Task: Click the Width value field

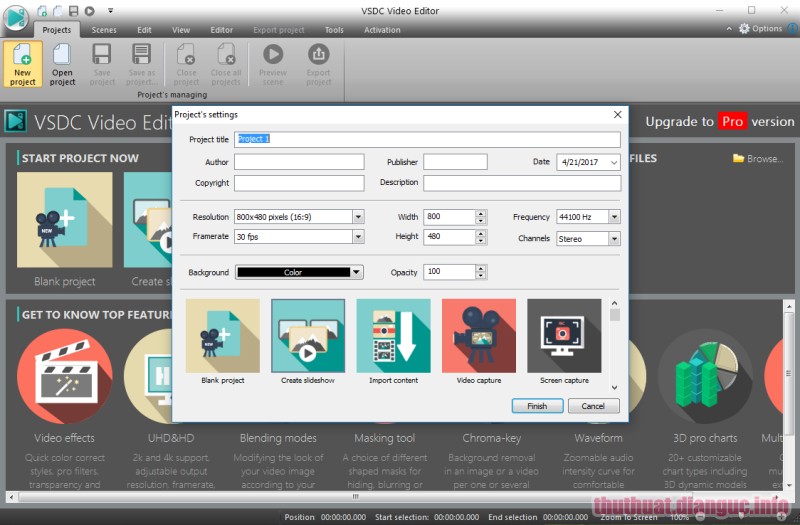Action: (x=449, y=217)
